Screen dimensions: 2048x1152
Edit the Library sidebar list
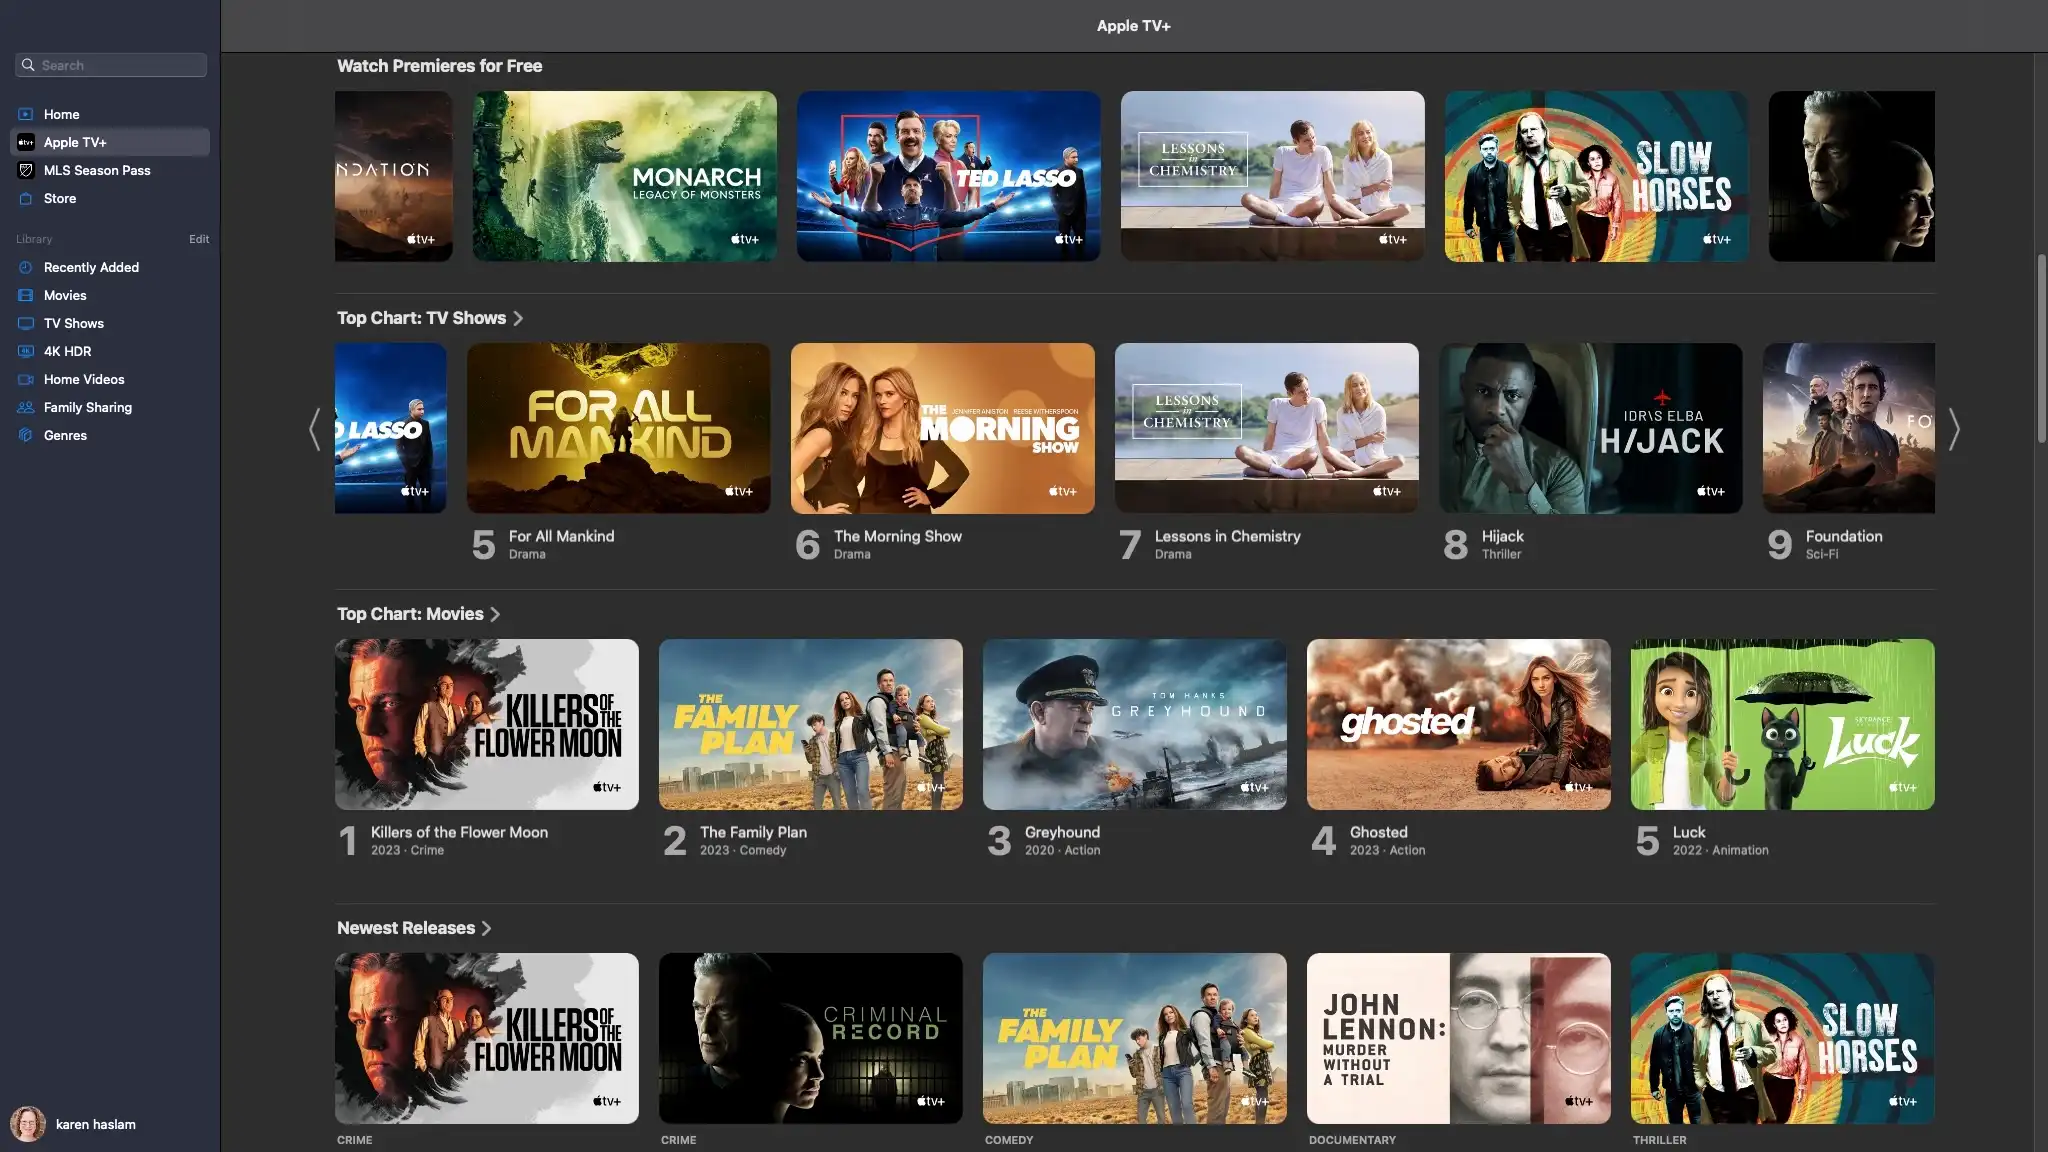(199, 239)
